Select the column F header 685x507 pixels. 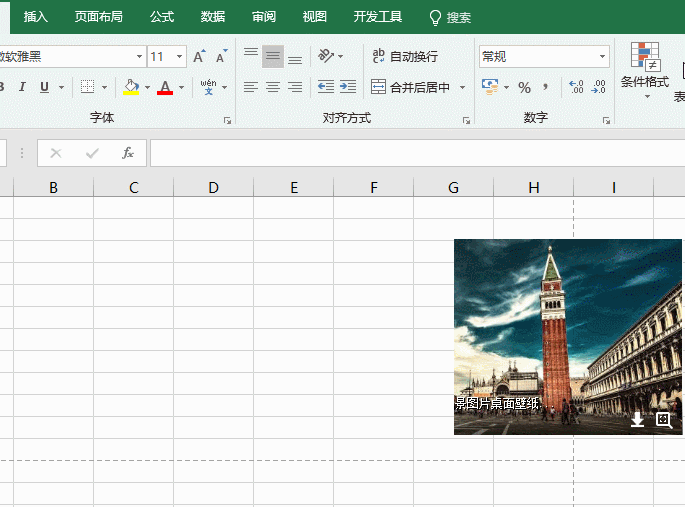click(373, 187)
